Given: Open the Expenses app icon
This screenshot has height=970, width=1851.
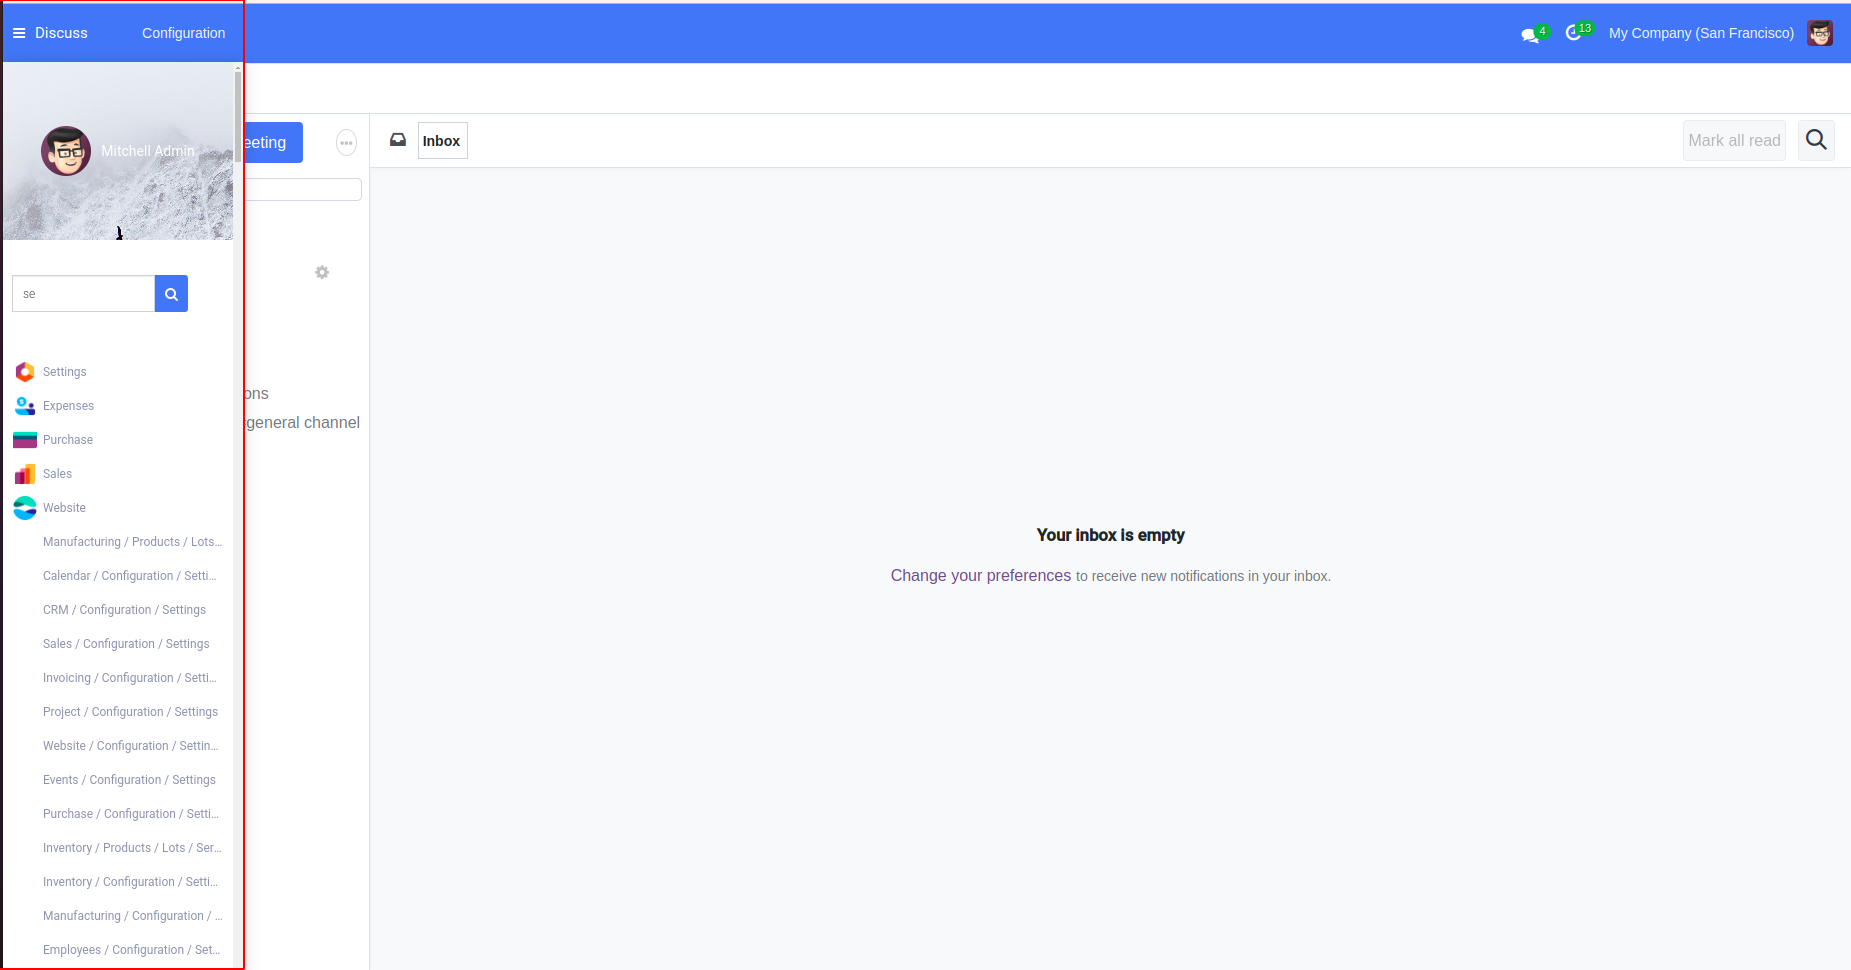Looking at the screenshot, I should pyautogui.click(x=25, y=406).
